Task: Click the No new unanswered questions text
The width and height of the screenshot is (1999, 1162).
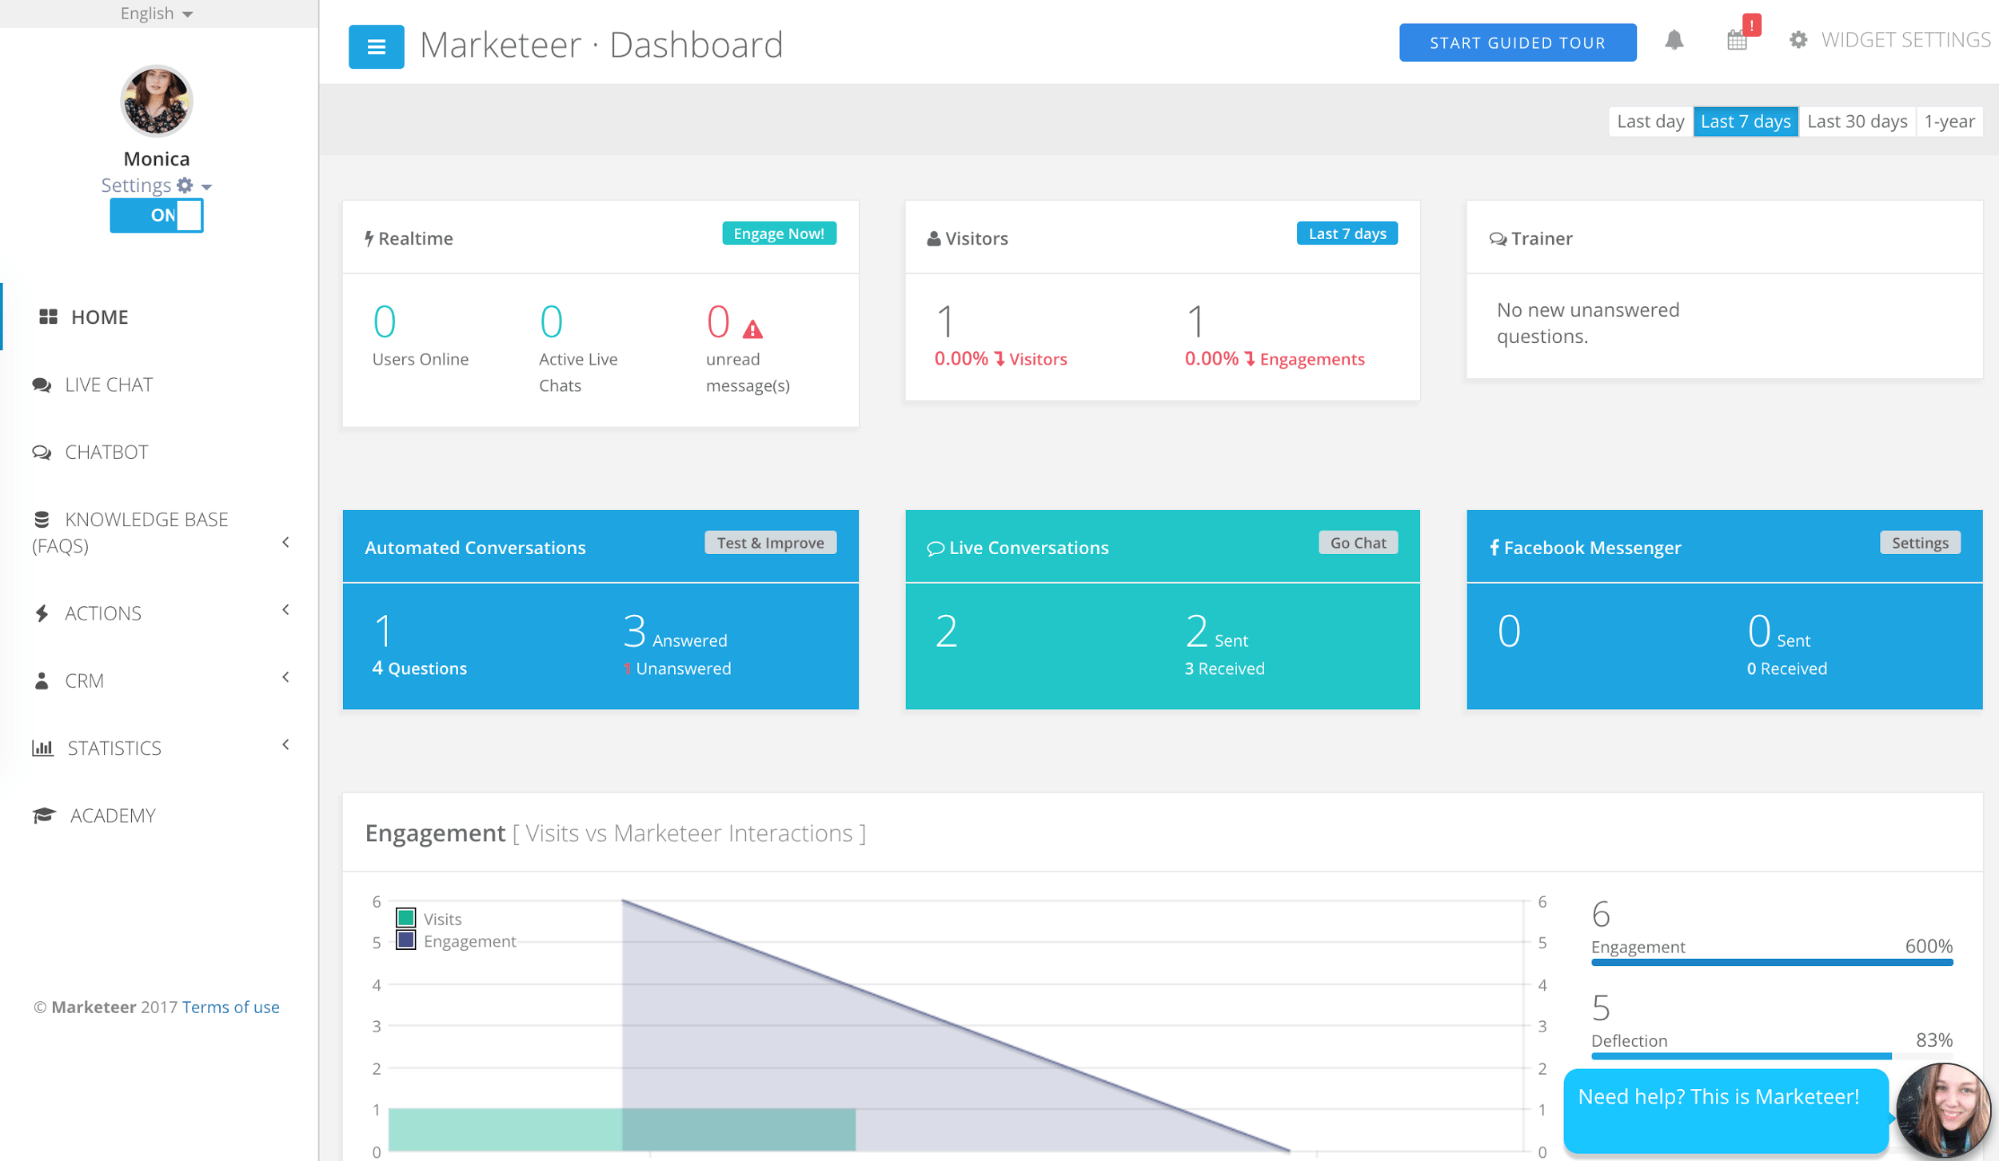Action: [1588, 323]
